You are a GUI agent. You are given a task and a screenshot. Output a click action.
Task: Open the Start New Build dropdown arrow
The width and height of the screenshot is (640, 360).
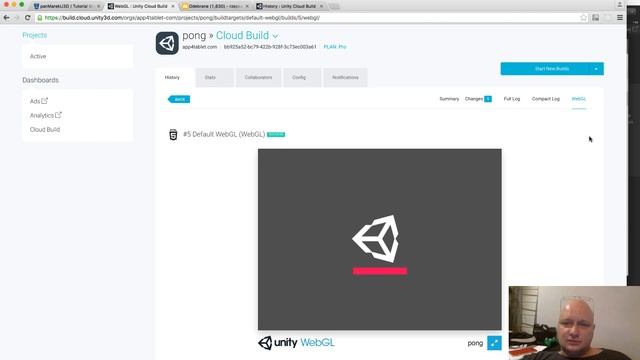[x=596, y=69]
